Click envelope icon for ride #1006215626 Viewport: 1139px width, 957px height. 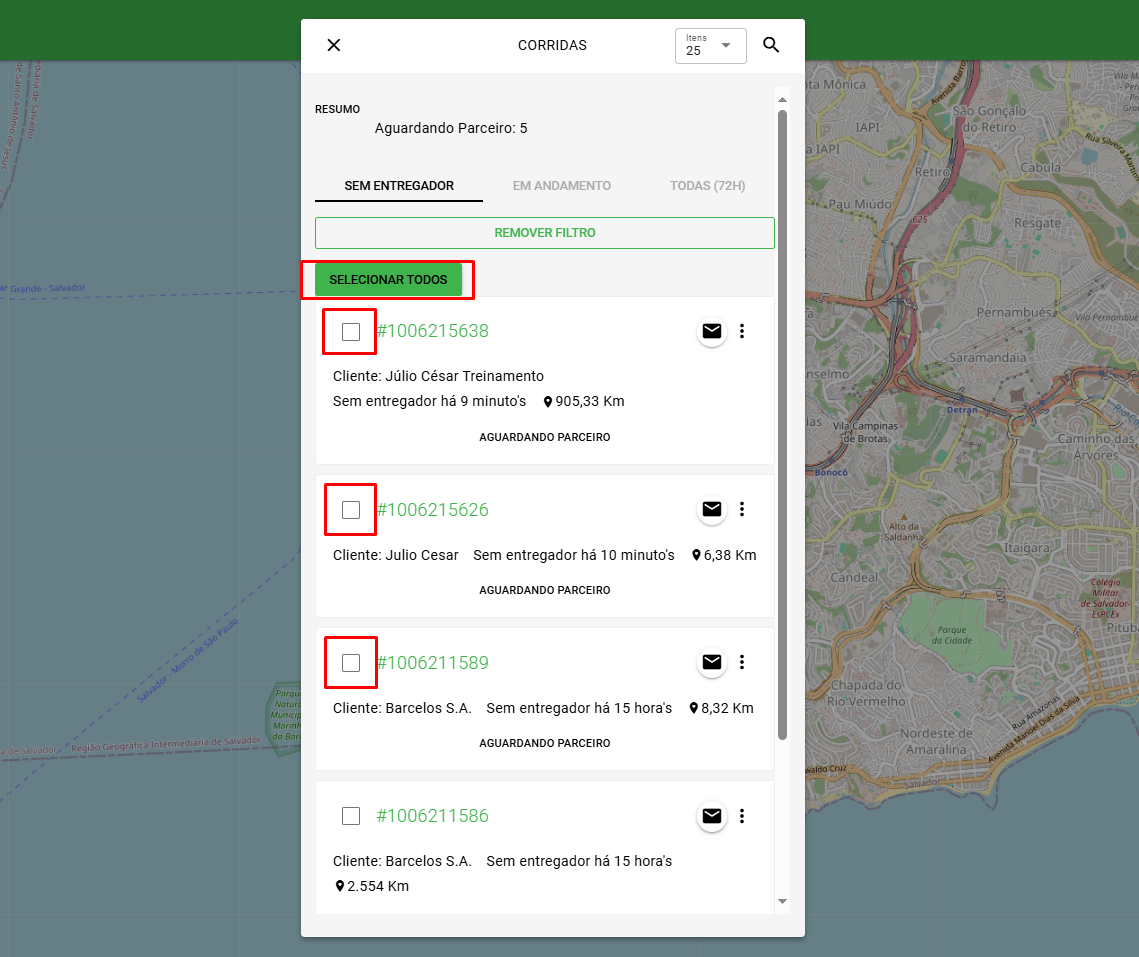point(712,509)
